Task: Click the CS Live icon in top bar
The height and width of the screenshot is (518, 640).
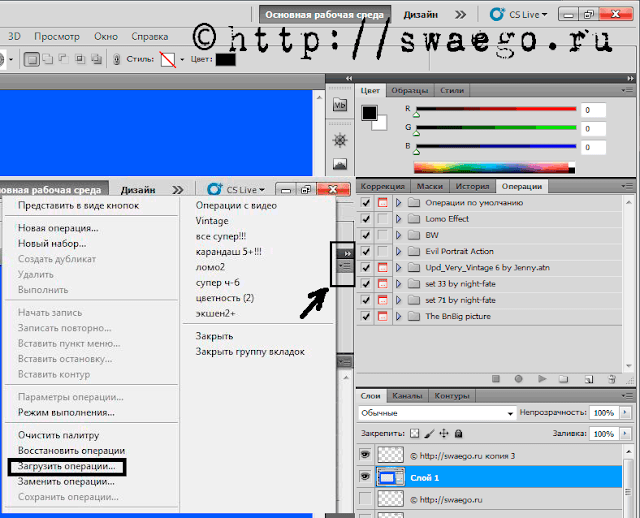Action: [x=497, y=14]
